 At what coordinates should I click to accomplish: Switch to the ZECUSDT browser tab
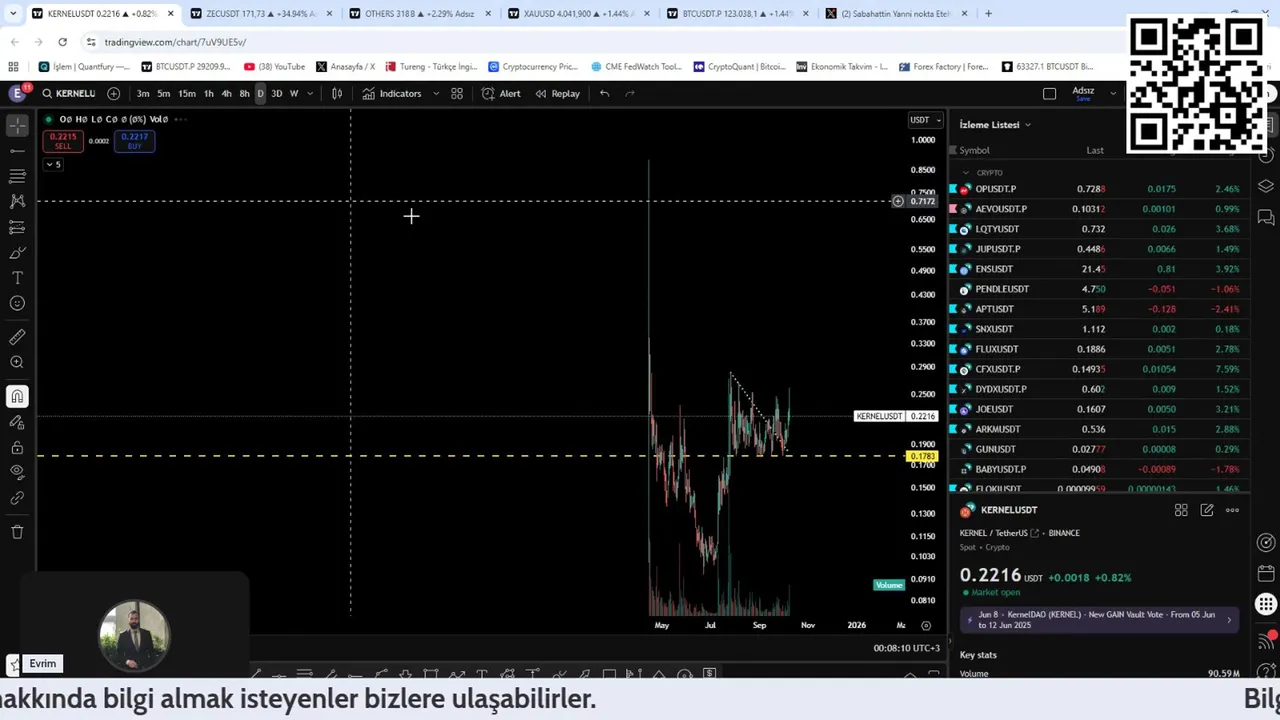point(260,14)
